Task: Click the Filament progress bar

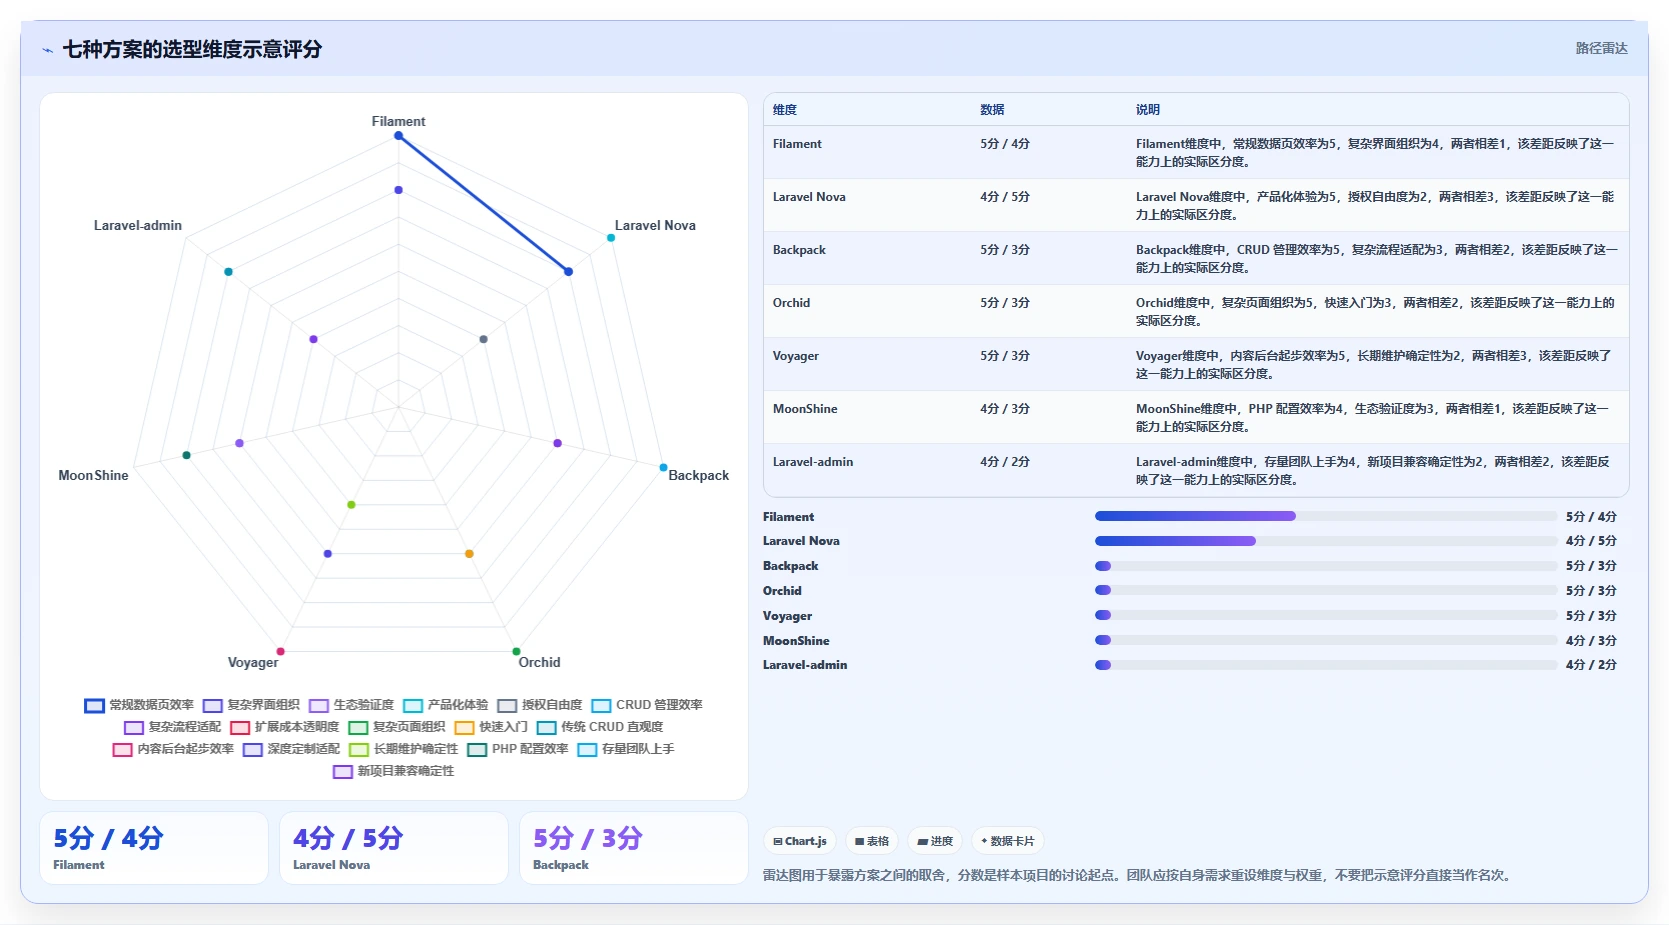Action: (1325, 516)
